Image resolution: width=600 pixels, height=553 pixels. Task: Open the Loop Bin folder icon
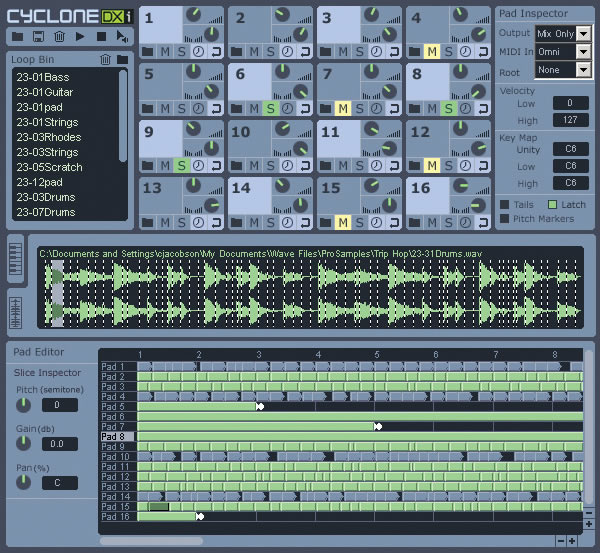[x=122, y=59]
